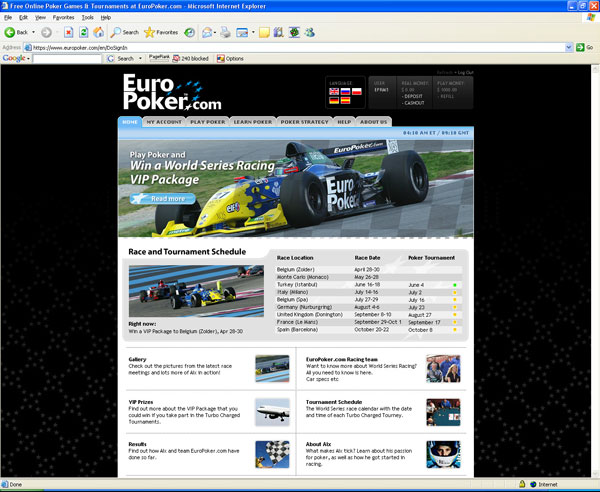Screen dimensions: 600x492
Task: Click the Research books toolbar icon
Action: [x=279, y=33]
